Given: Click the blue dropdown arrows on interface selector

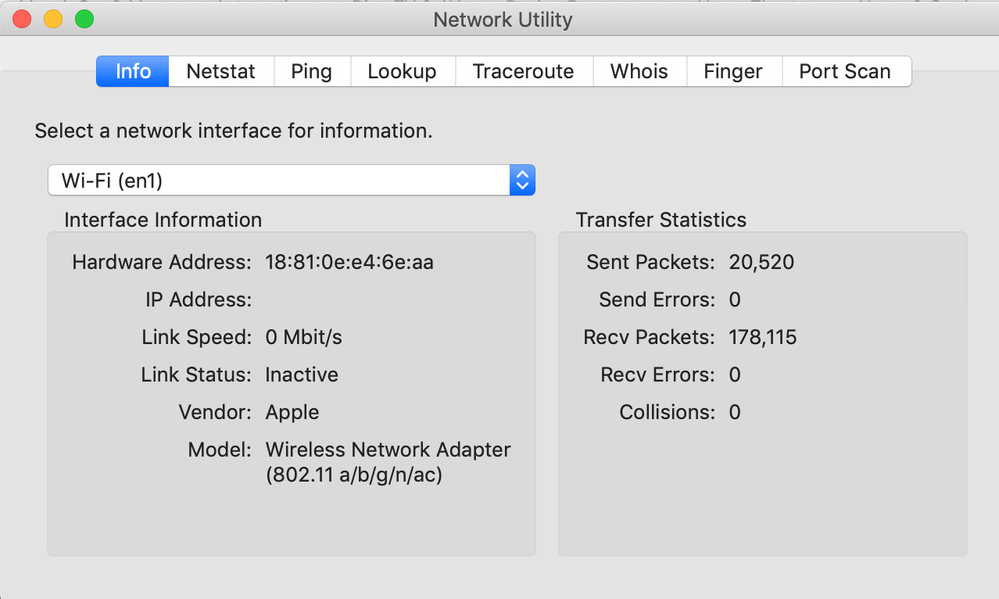Looking at the screenshot, I should (522, 180).
